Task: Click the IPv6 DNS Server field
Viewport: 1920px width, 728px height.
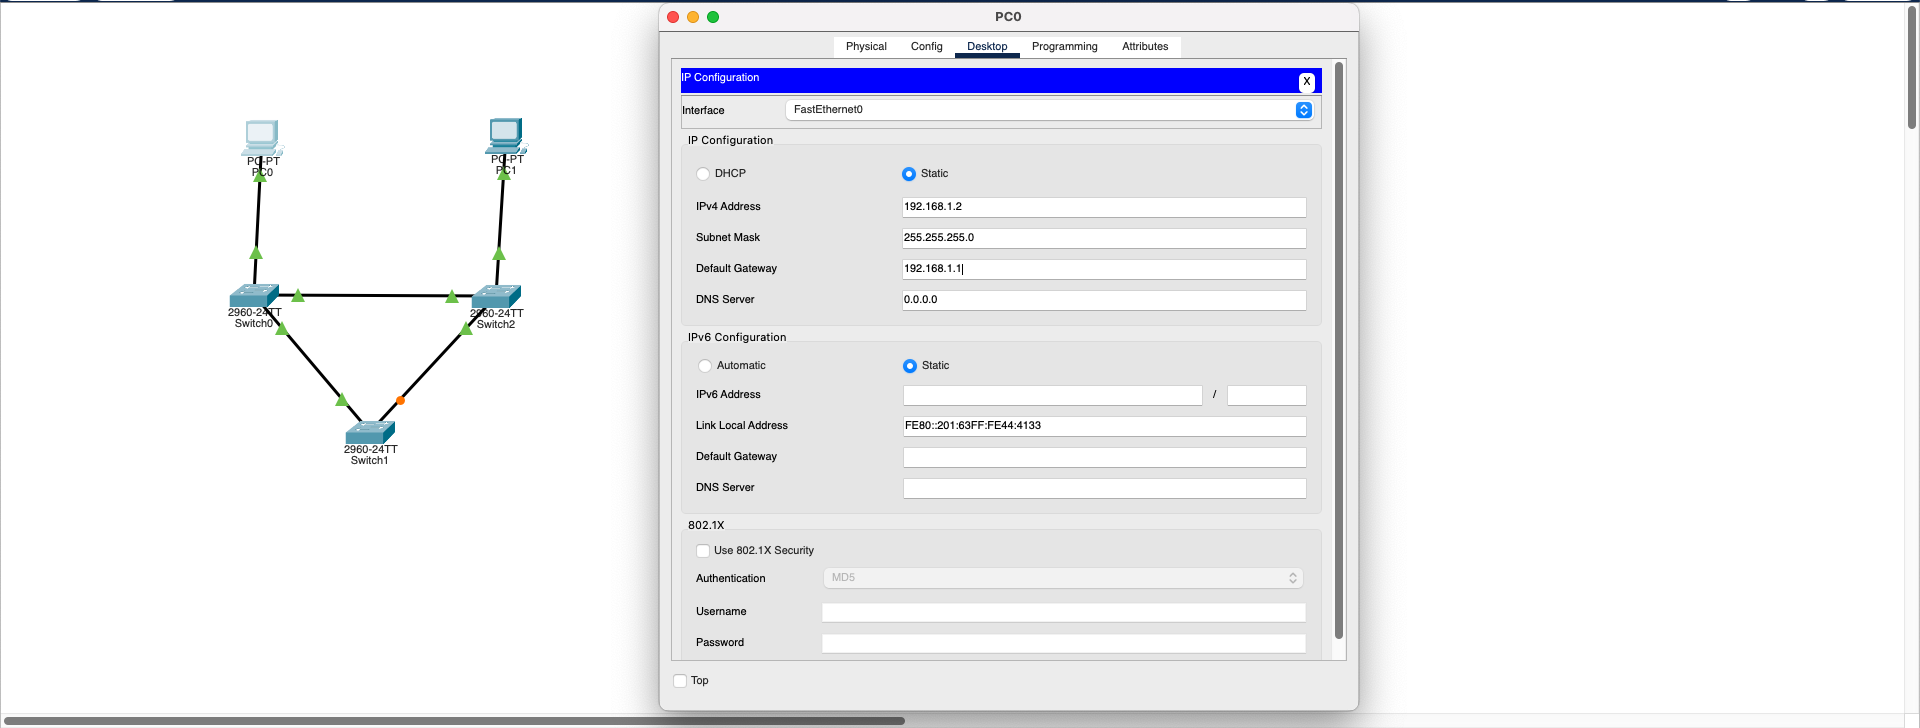Action: click(1104, 488)
